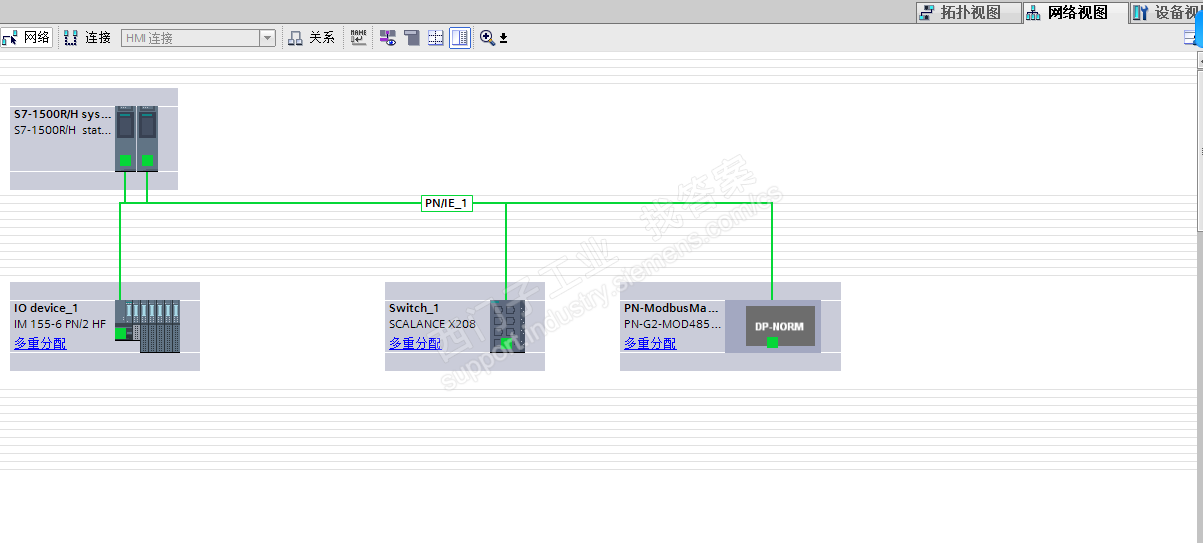Click the IO device_1 name label

[x=46, y=308]
